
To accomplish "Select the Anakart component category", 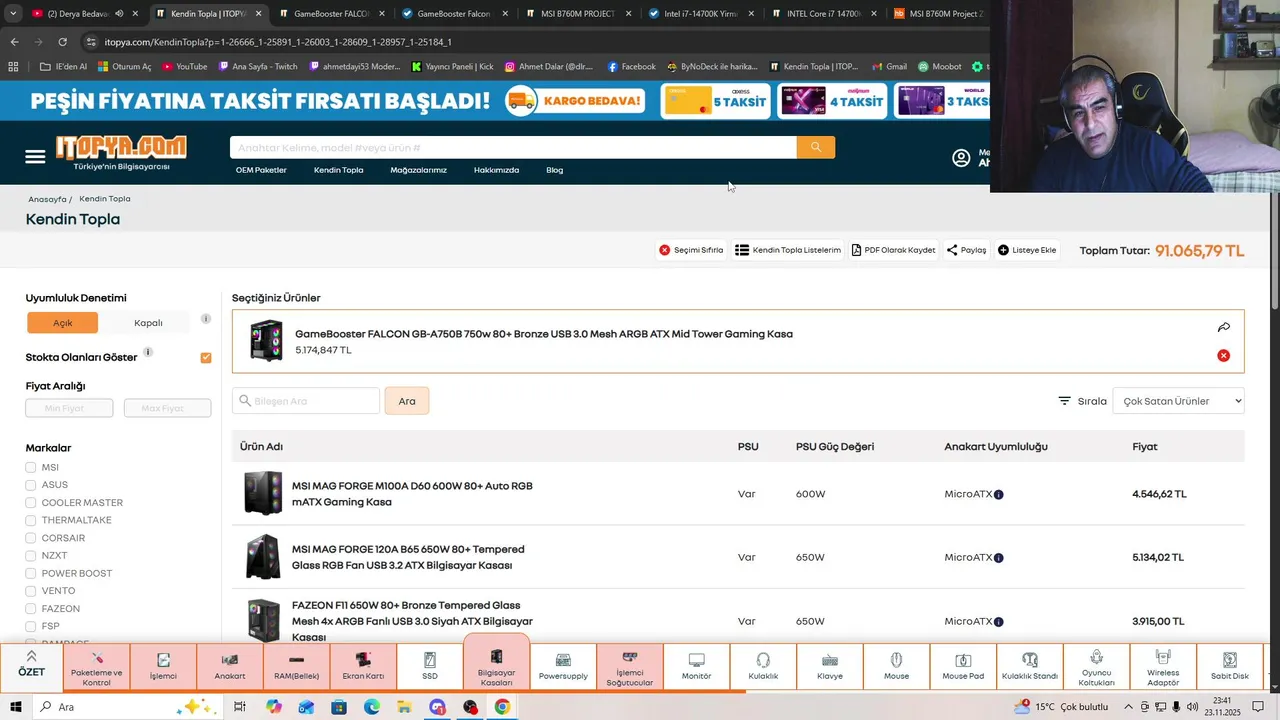I will click(x=230, y=666).
